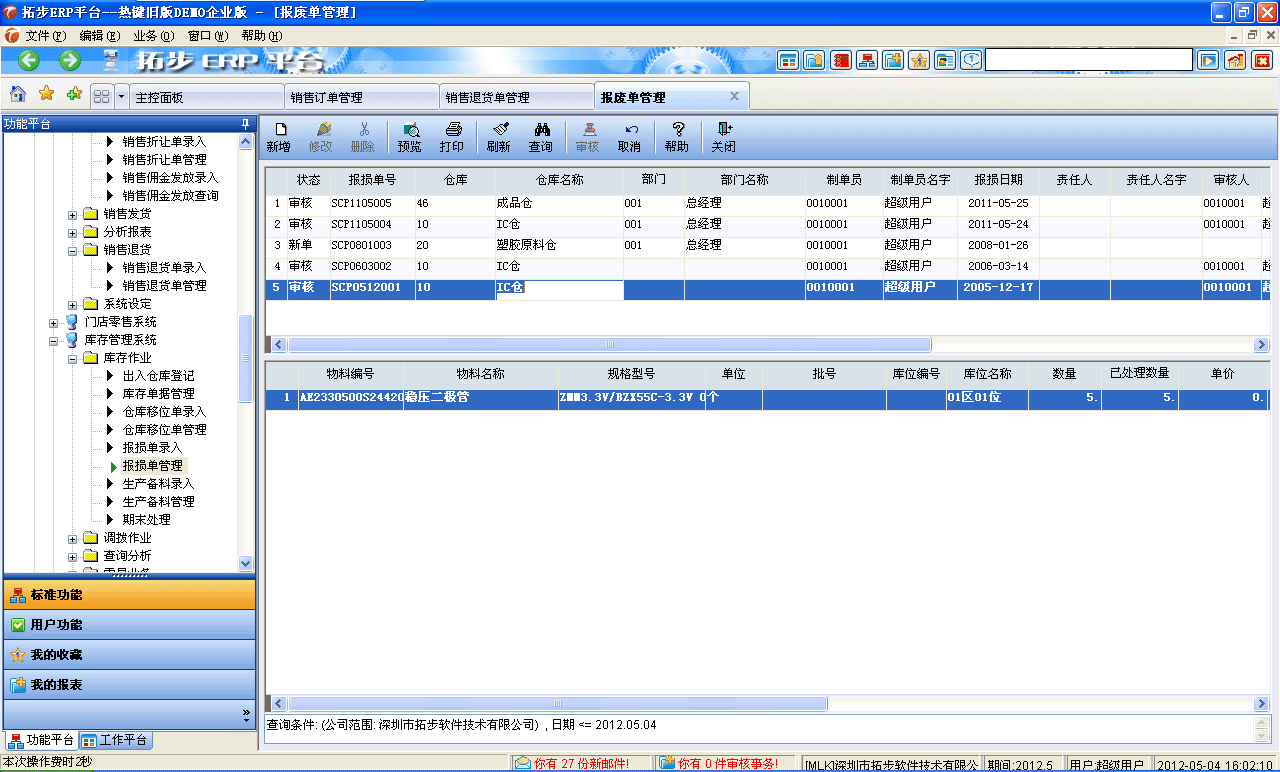Expand the 销售发货 tree node
Image resolution: width=1280 pixels, height=772 pixels.
[x=71, y=214]
